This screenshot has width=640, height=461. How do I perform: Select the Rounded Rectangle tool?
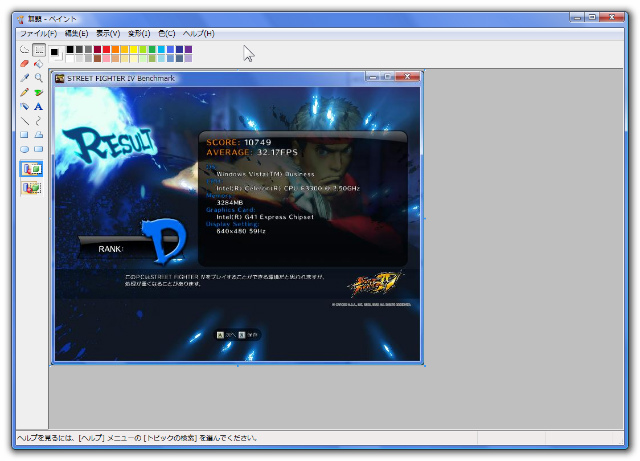pos(39,149)
